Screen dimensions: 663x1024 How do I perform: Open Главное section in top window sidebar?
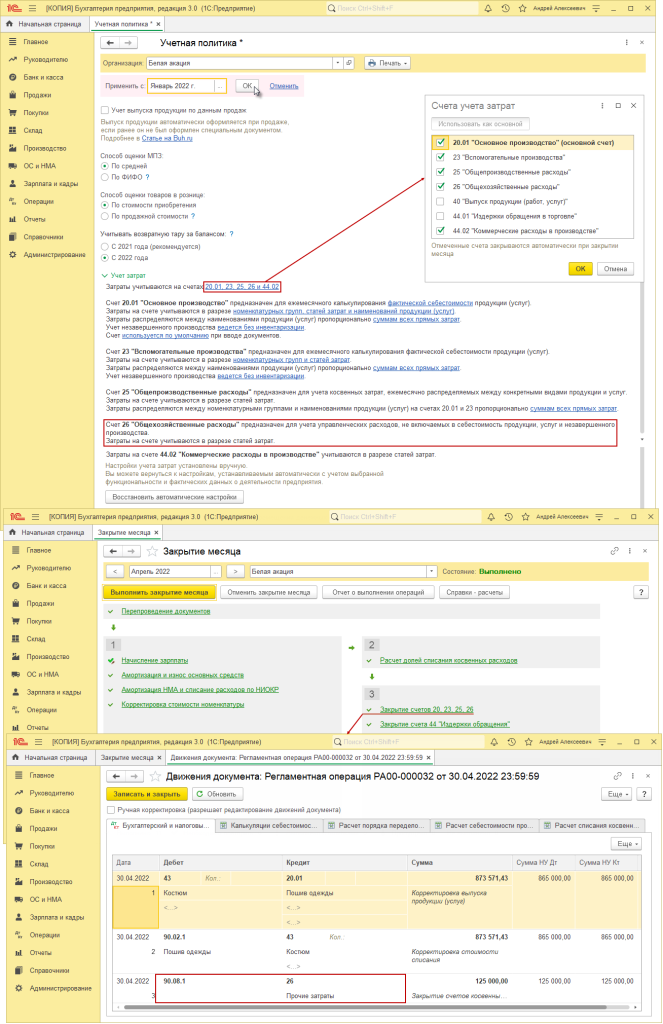pos(36,42)
